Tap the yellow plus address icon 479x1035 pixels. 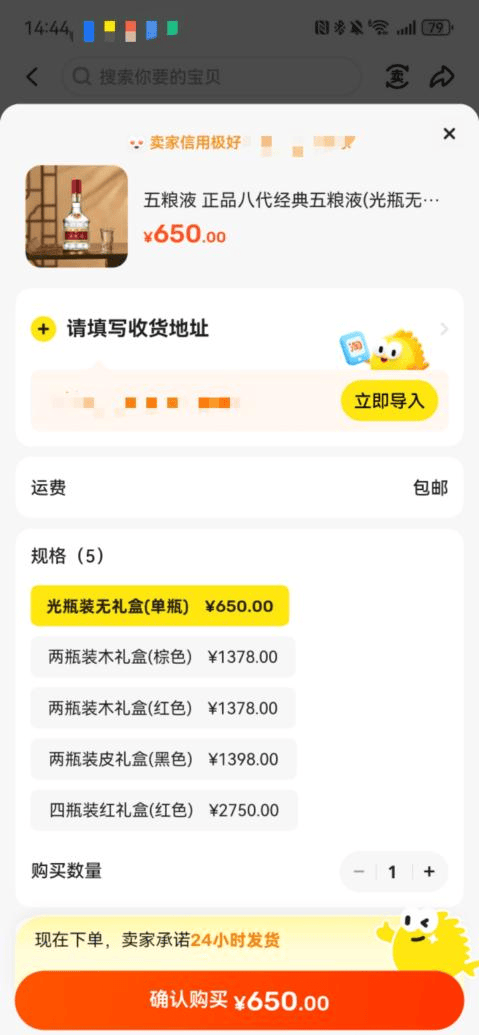43,329
